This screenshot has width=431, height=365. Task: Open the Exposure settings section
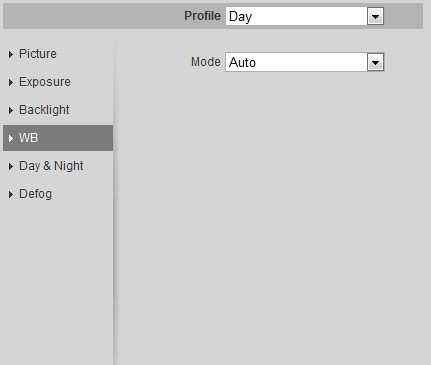tap(45, 82)
